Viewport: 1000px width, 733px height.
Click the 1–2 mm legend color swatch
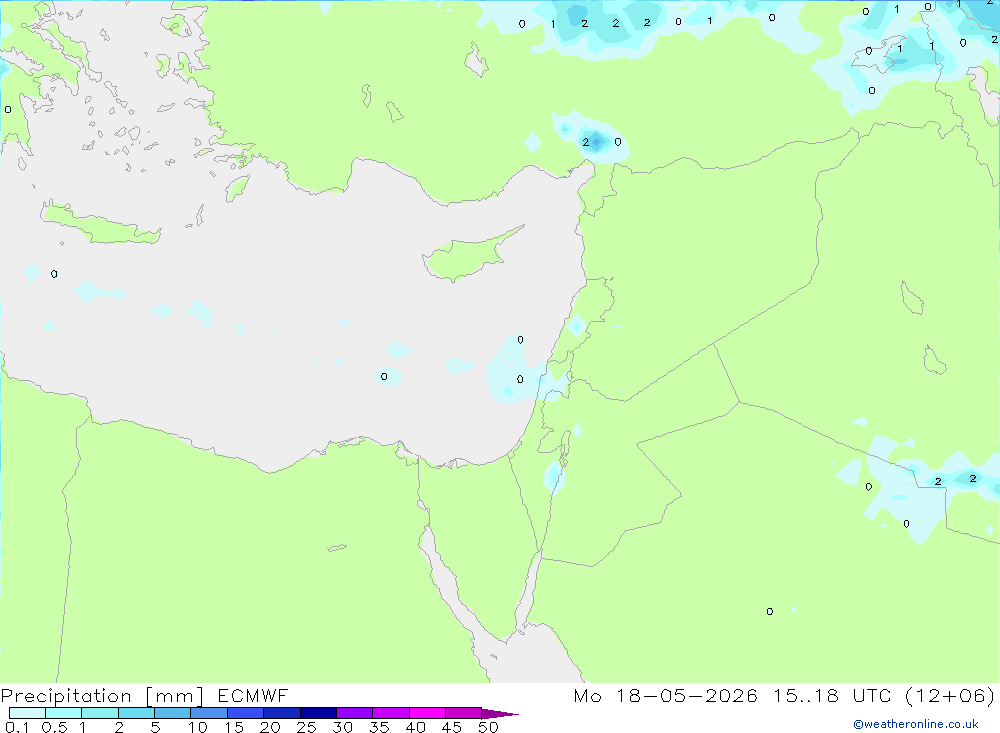(100, 713)
